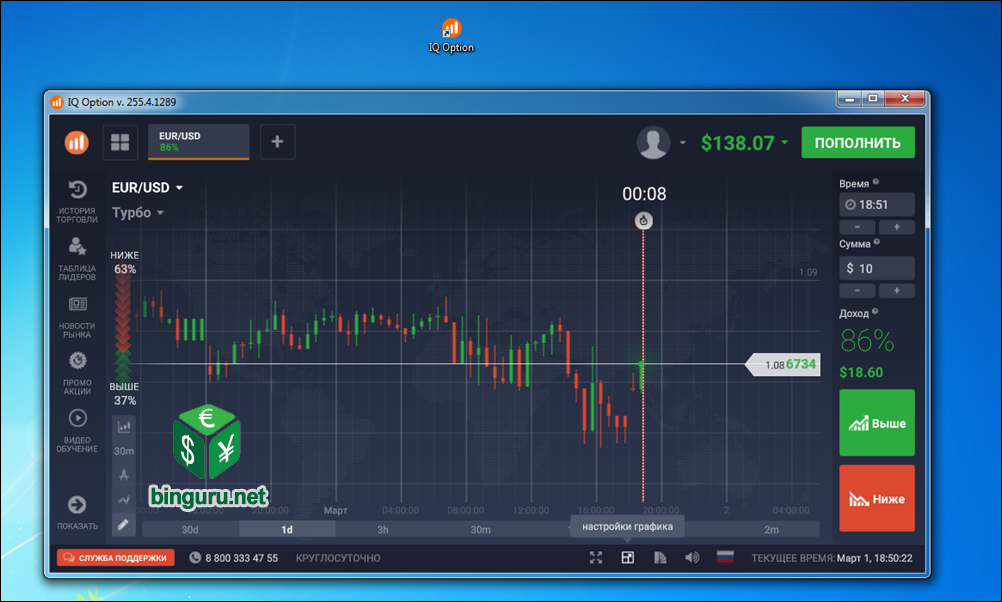Decrease investment amount with minus button
This screenshot has height=602, width=1002.
click(857, 291)
